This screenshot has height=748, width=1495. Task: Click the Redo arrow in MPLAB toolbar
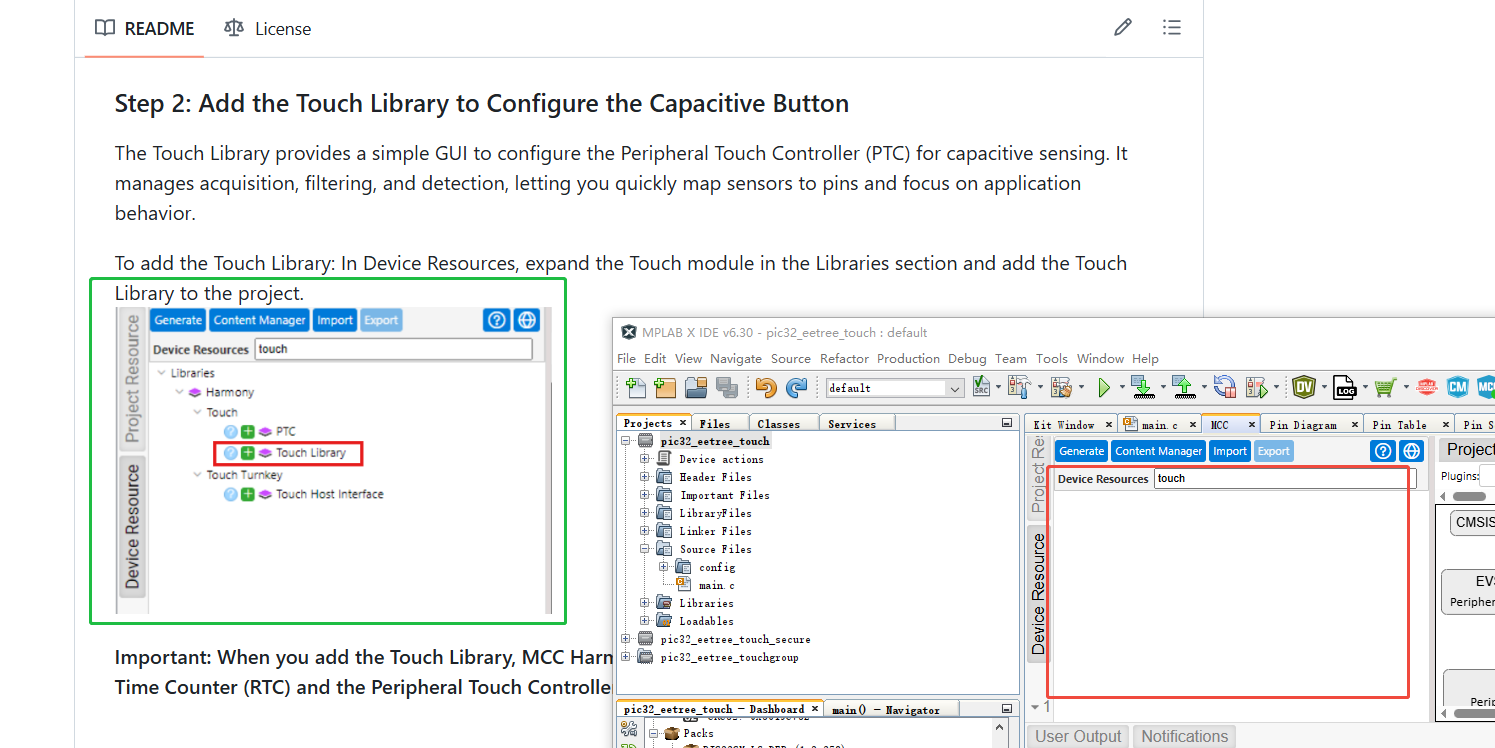coord(797,387)
